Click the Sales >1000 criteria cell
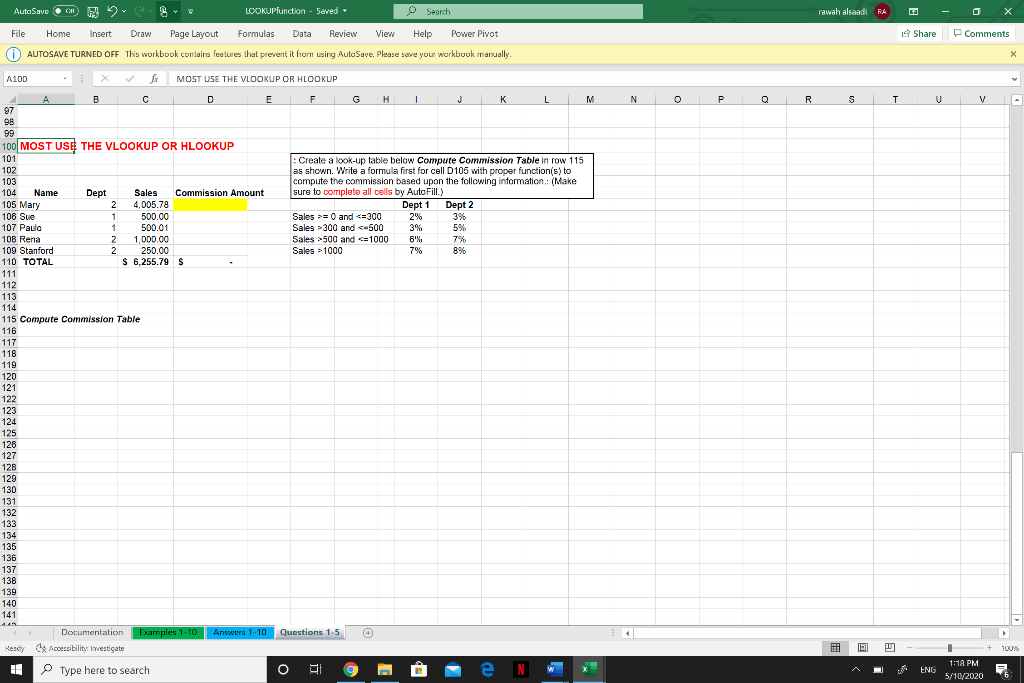1024x683 pixels. [317, 251]
